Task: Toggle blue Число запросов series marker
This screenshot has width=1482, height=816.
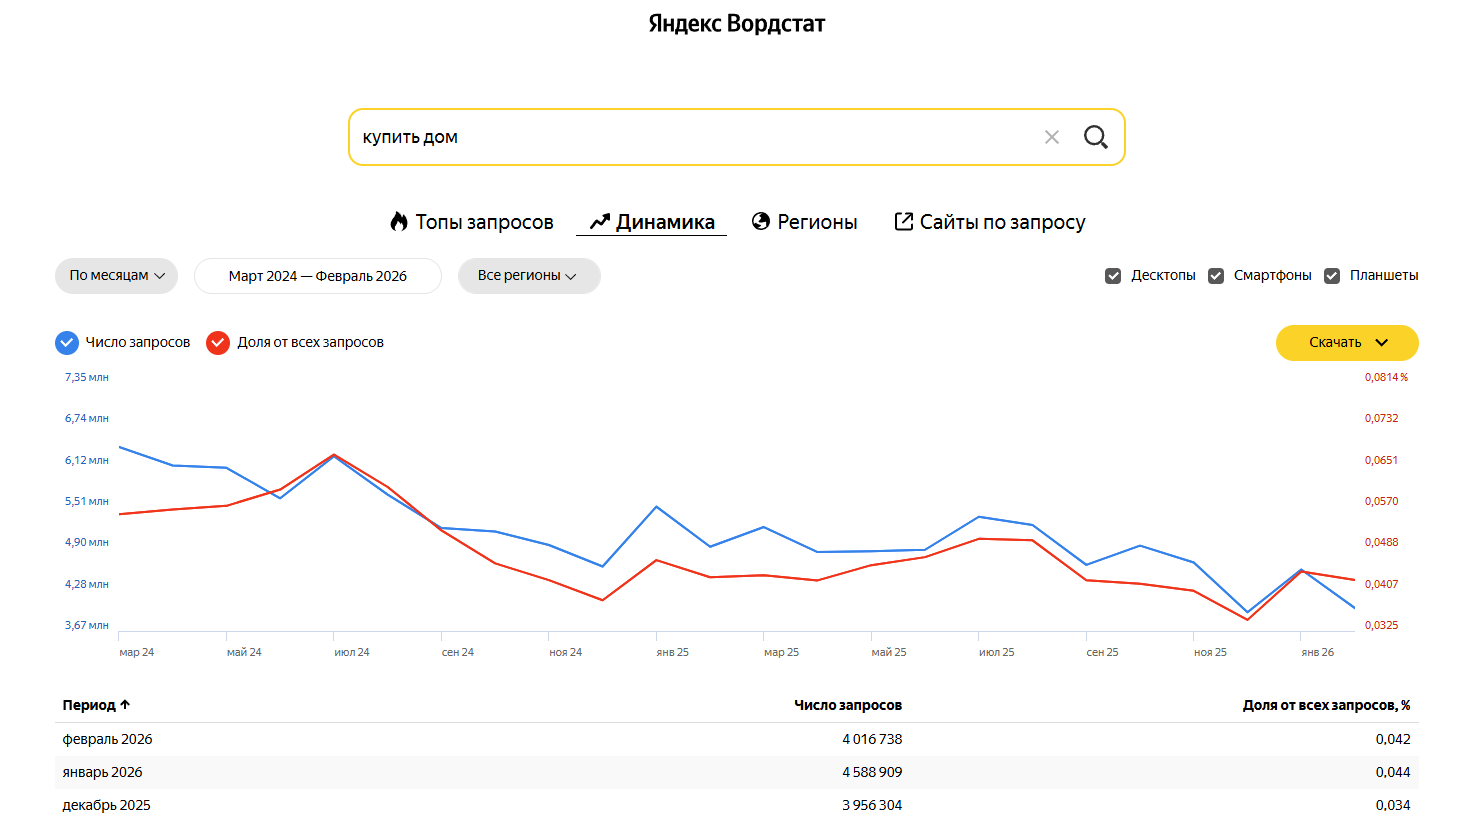Action: point(66,343)
